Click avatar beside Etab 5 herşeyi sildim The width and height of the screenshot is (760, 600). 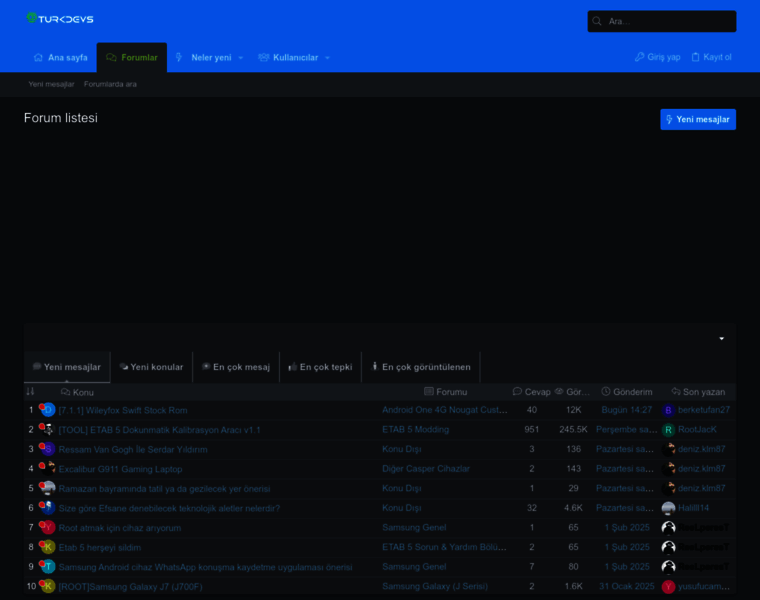[x=48, y=547]
